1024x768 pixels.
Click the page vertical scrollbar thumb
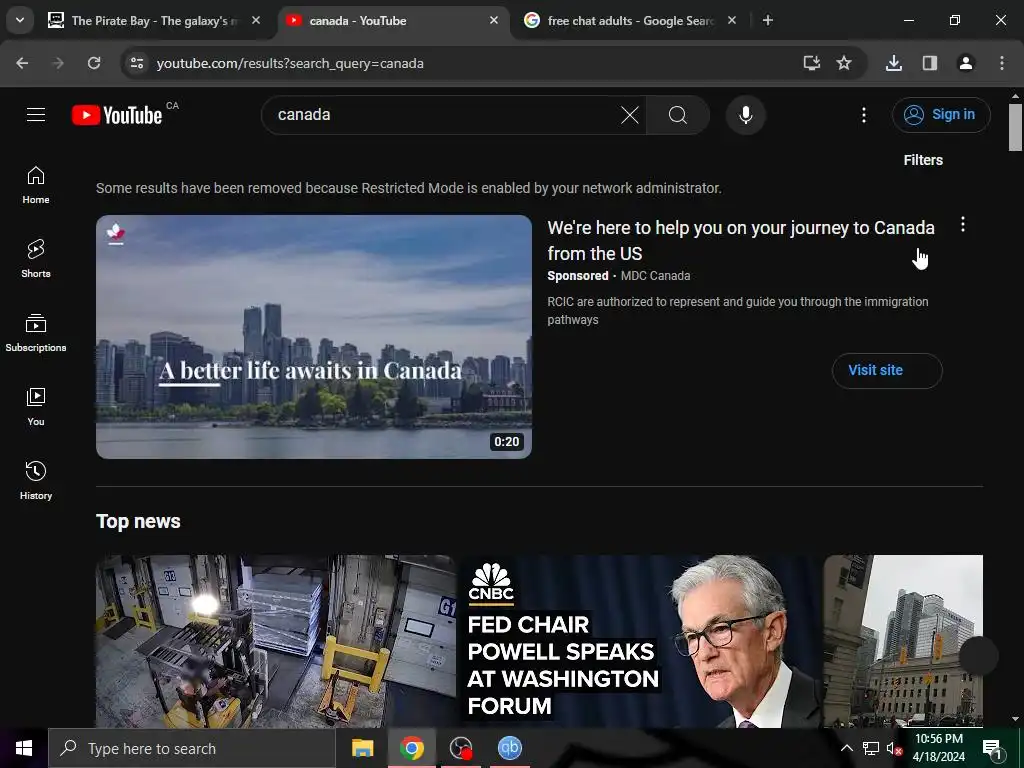click(x=1015, y=128)
